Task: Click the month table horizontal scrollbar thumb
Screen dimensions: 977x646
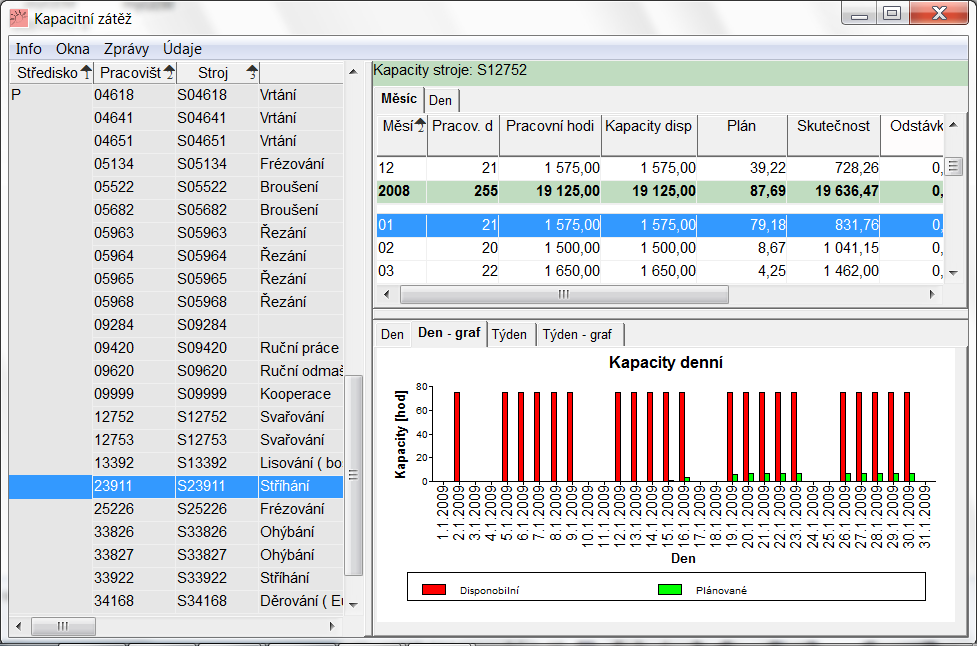Action: [x=564, y=294]
